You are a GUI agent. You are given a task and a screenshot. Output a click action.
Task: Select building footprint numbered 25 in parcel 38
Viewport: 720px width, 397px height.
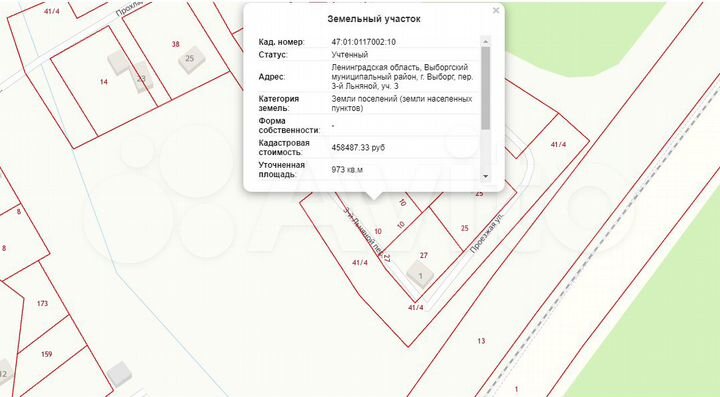pyautogui.click(x=191, y=59)
